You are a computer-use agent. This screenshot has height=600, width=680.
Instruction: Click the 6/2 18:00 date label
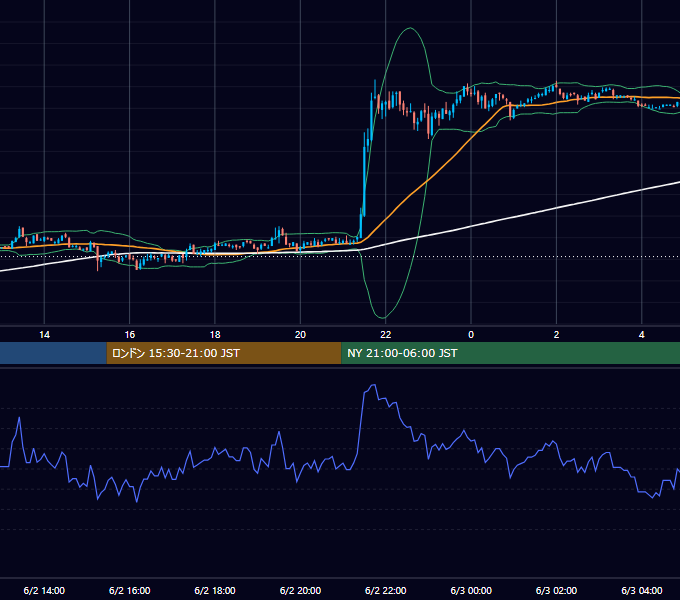click(215, 590)
